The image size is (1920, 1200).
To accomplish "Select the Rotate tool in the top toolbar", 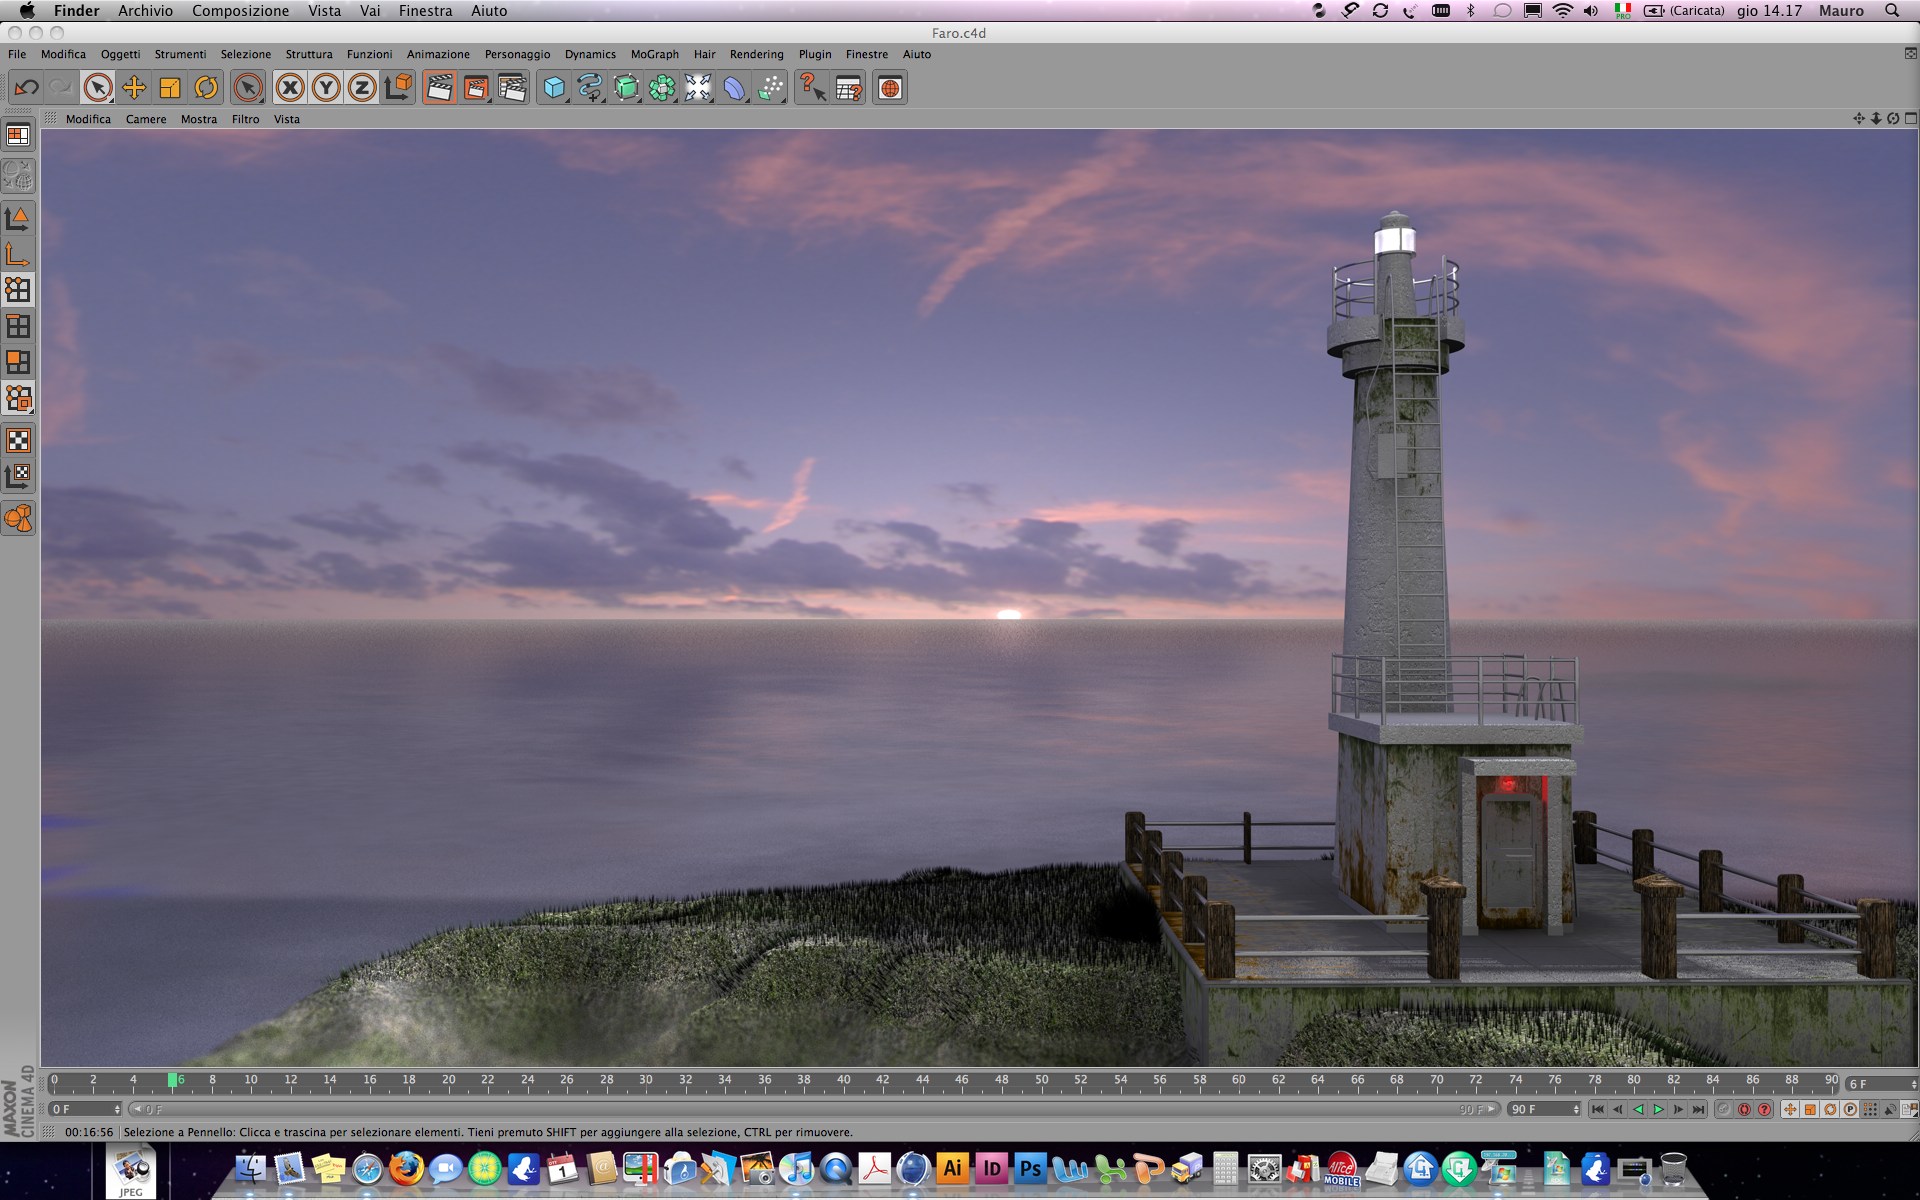I will pos(206,88).
